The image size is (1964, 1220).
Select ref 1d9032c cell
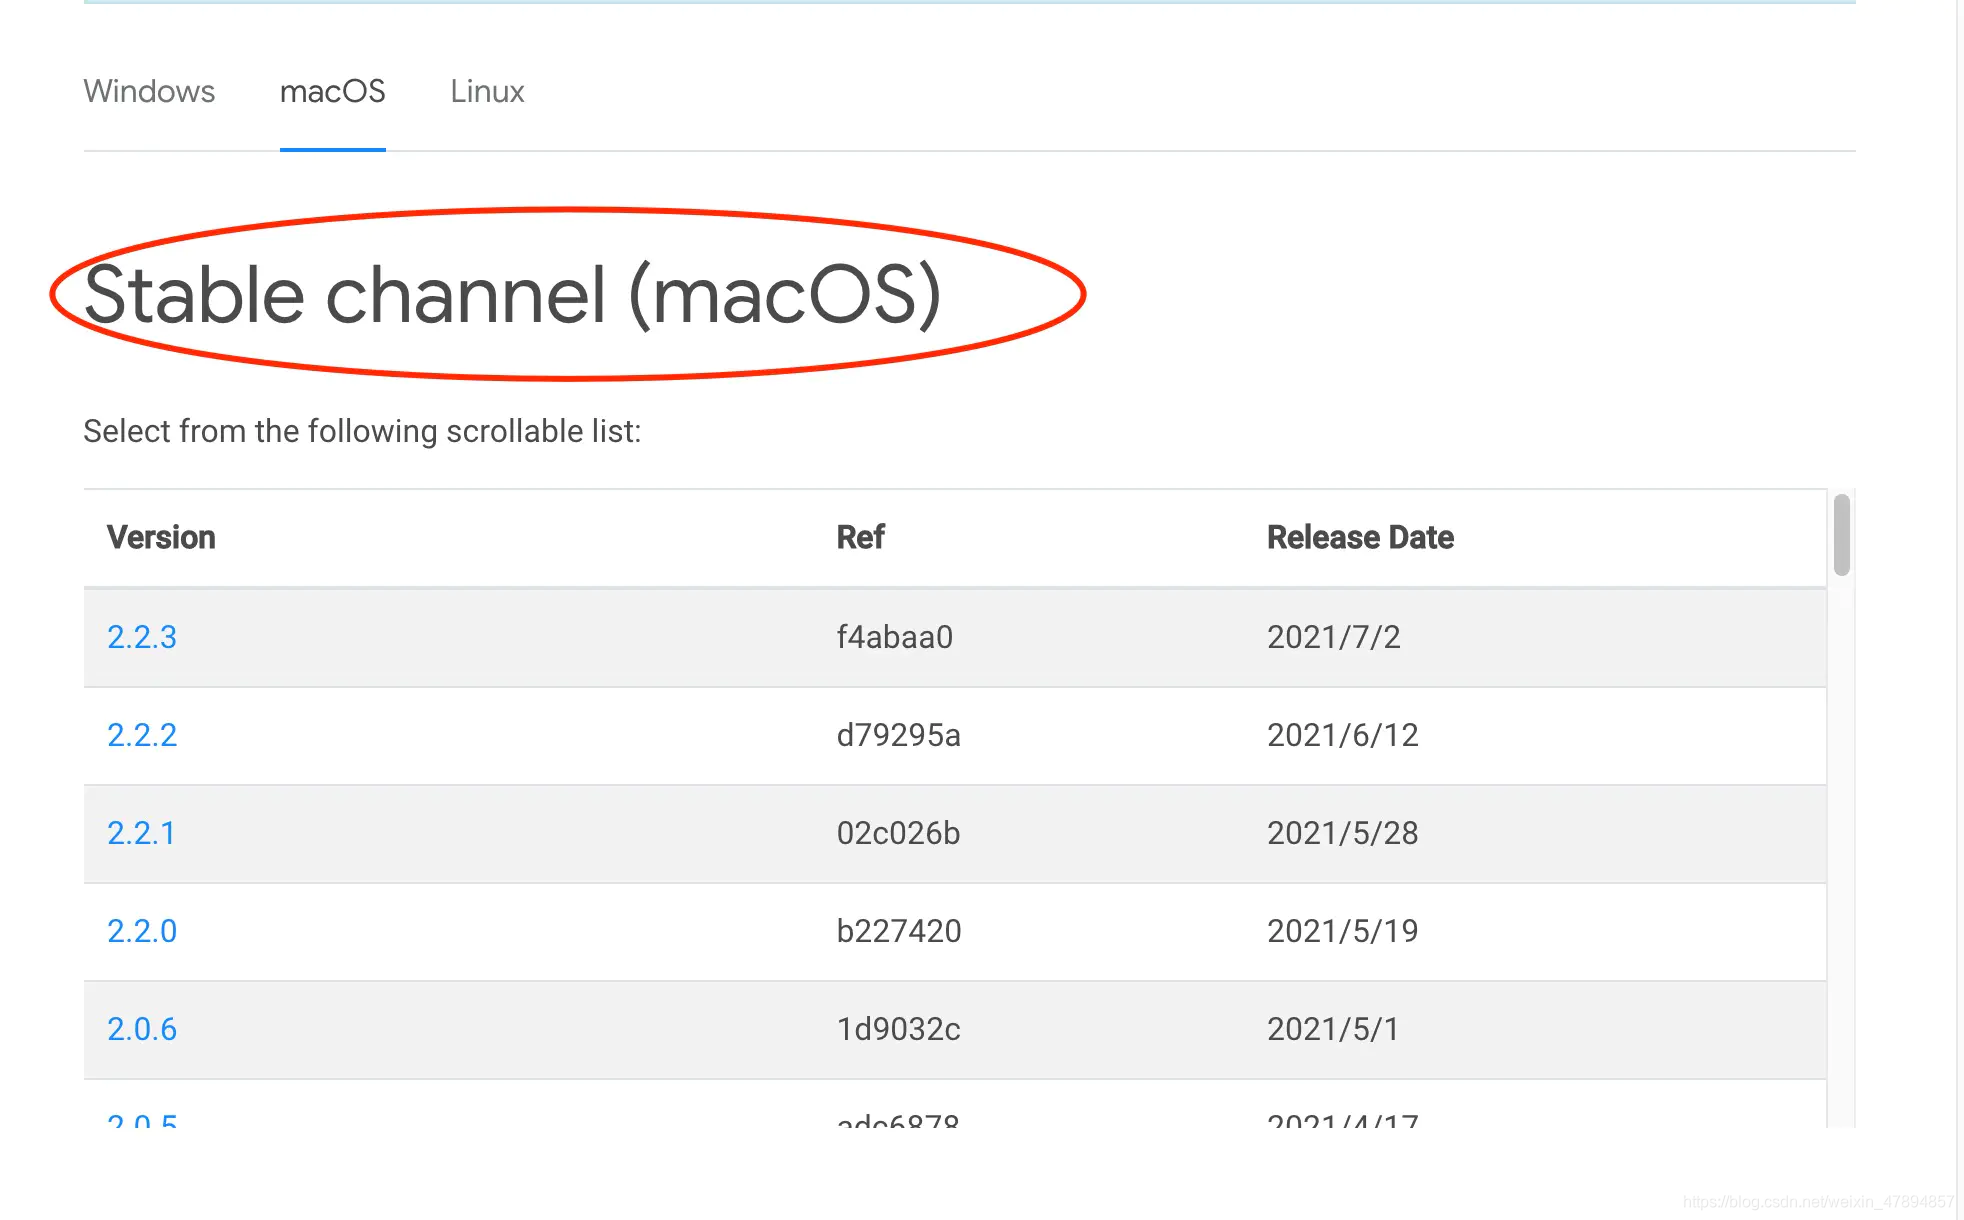click(898, 1029)
